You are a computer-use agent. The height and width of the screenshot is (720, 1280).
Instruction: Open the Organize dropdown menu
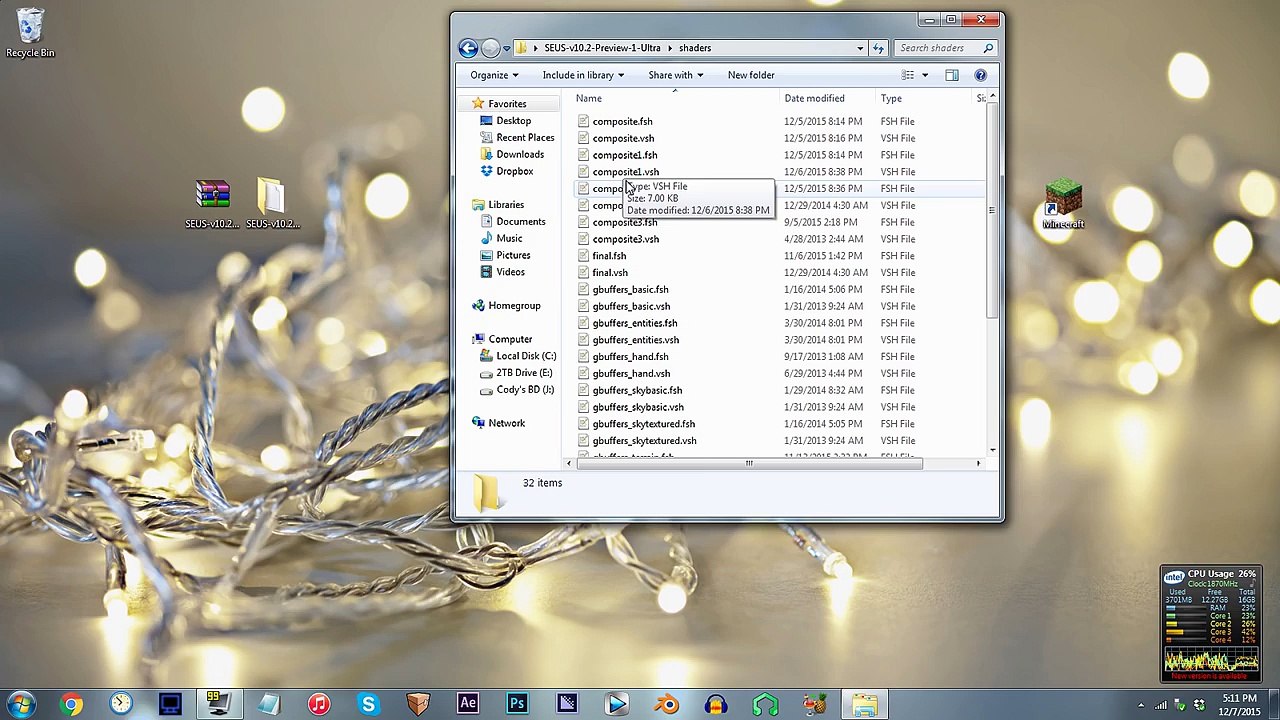click(494, 75)
